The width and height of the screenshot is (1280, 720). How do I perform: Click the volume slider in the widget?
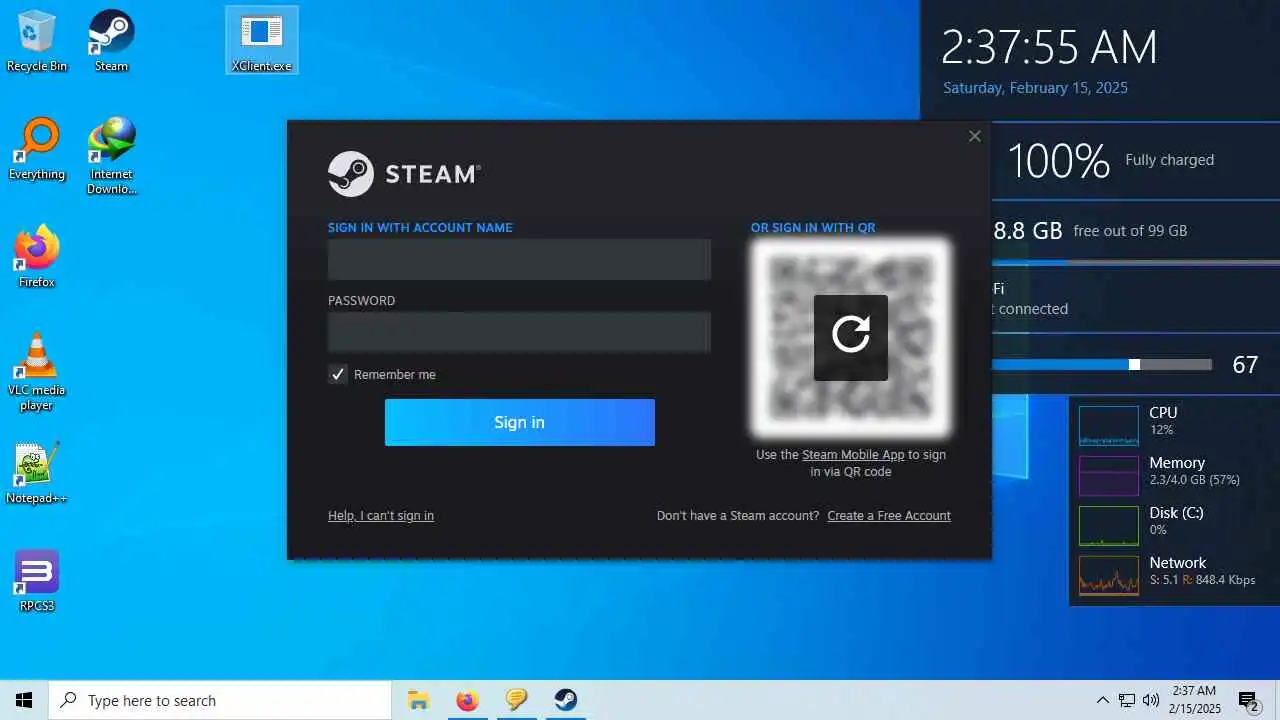pyautogui.click(x=1101, y=365)
